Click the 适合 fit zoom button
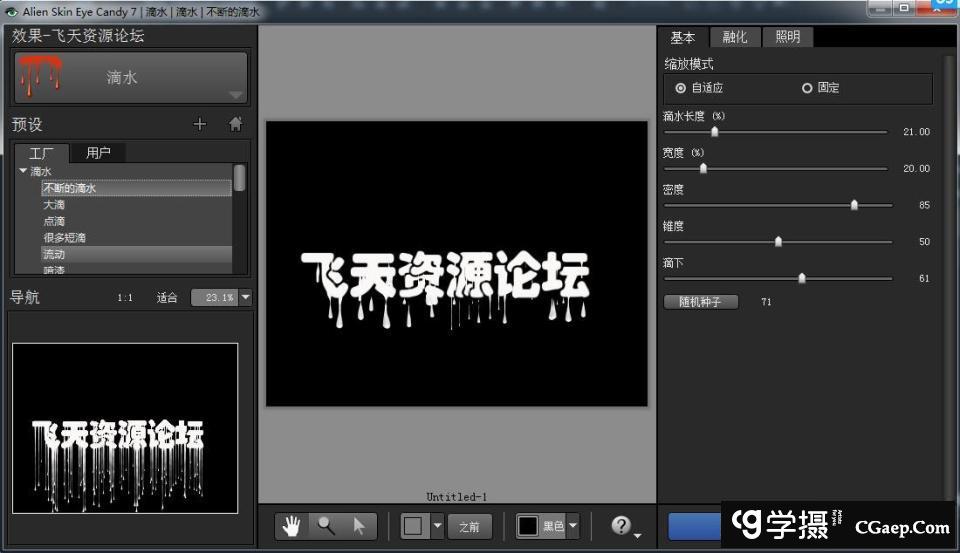The image size is (960, 553). pyautogui.click(x=167, y=298)
